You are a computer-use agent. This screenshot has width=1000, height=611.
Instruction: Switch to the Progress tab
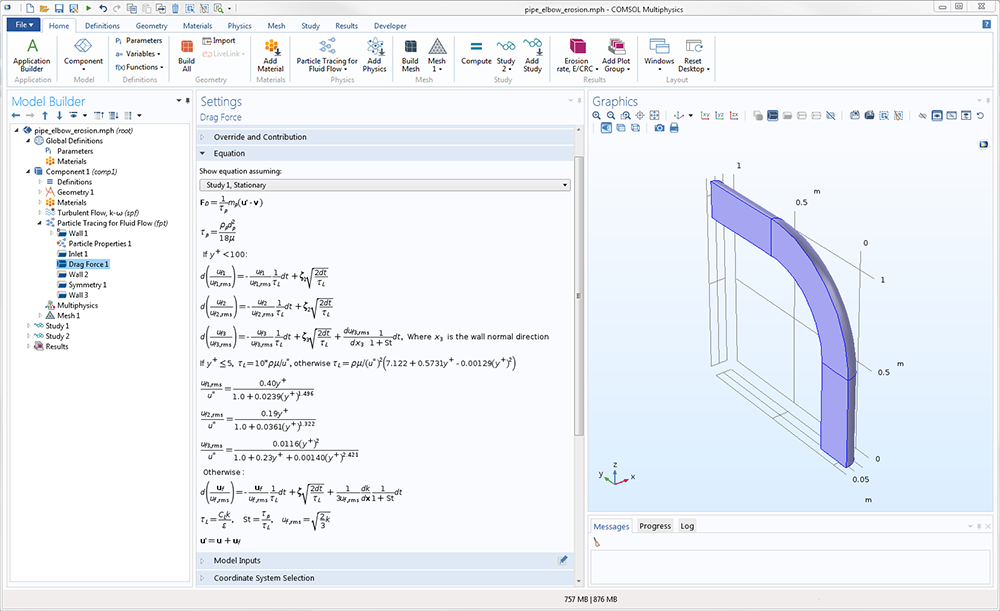655,526
